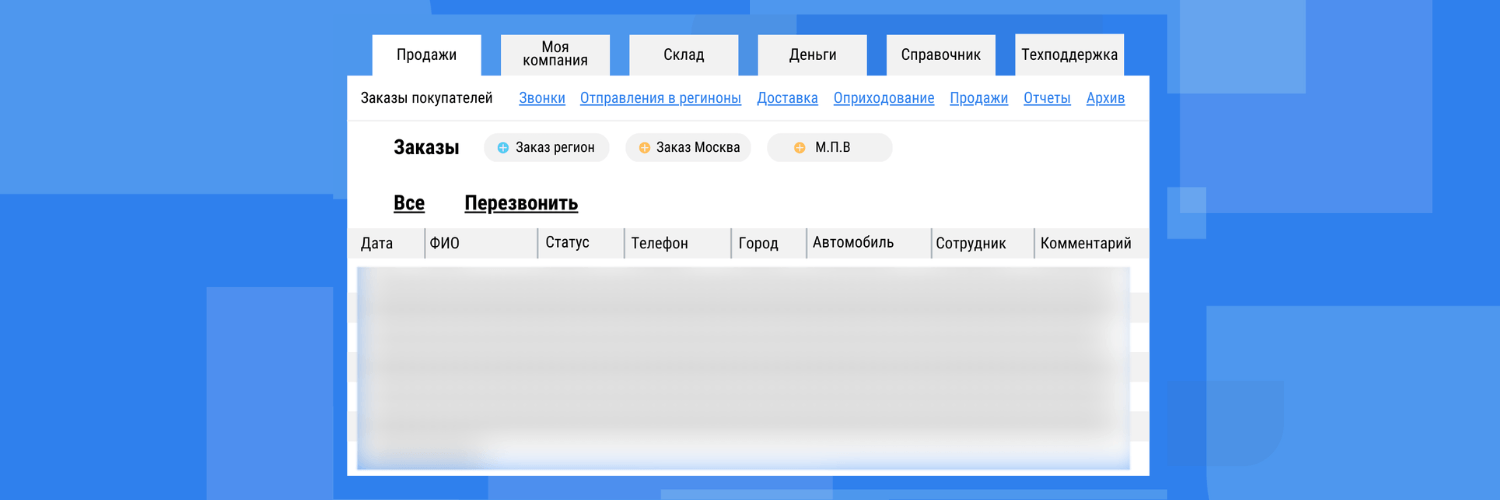
Task: Open the Продажи main tab
Action: coord(426,55)
